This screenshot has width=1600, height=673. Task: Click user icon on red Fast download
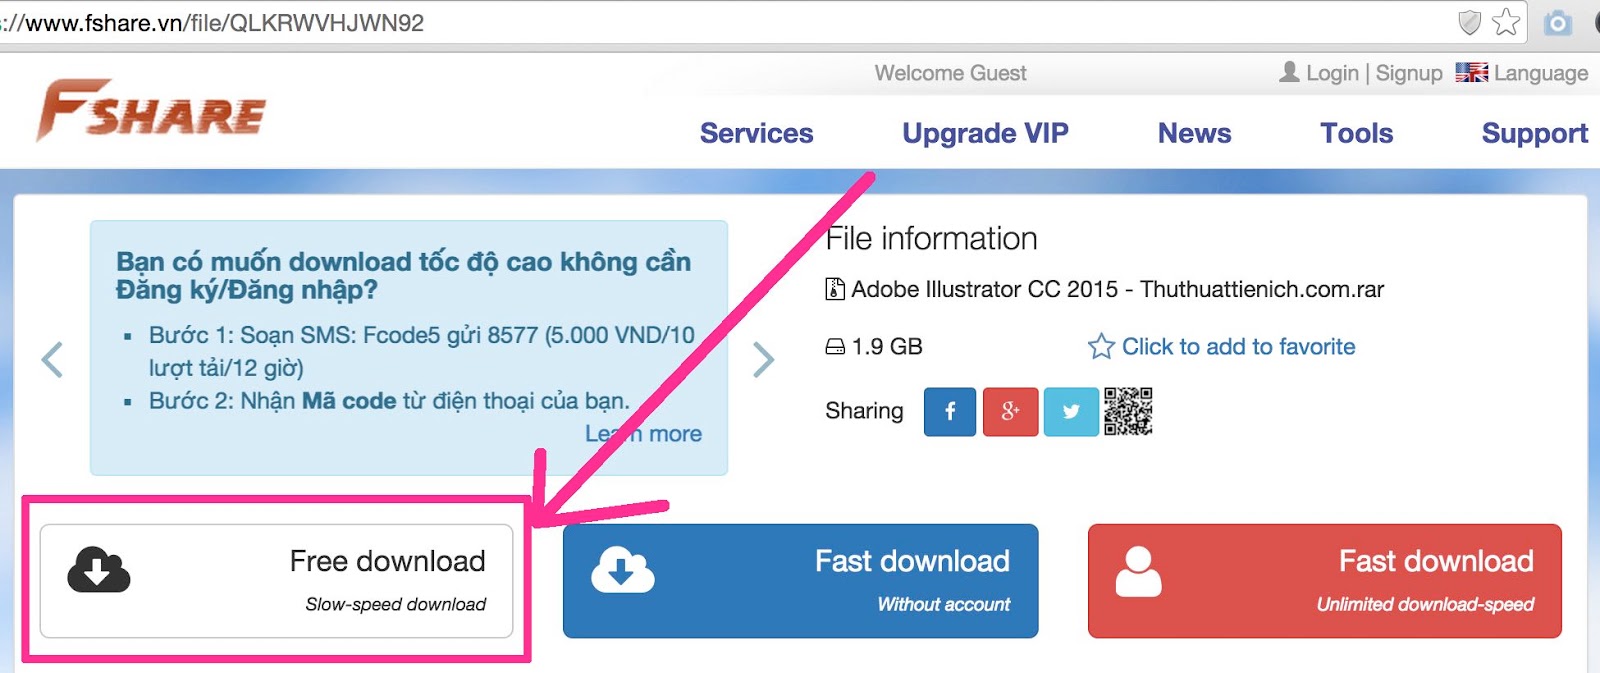pyautogui.click(x=1139, y=571)
